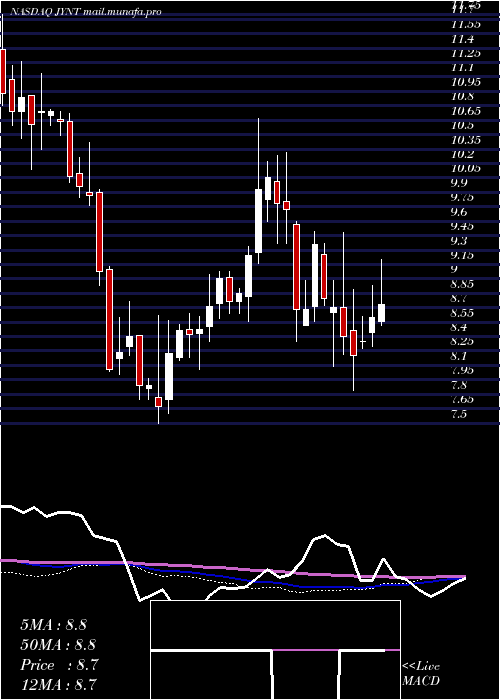Click the lowest red candlestick near 7.65
500x700 pixels.
158,402
